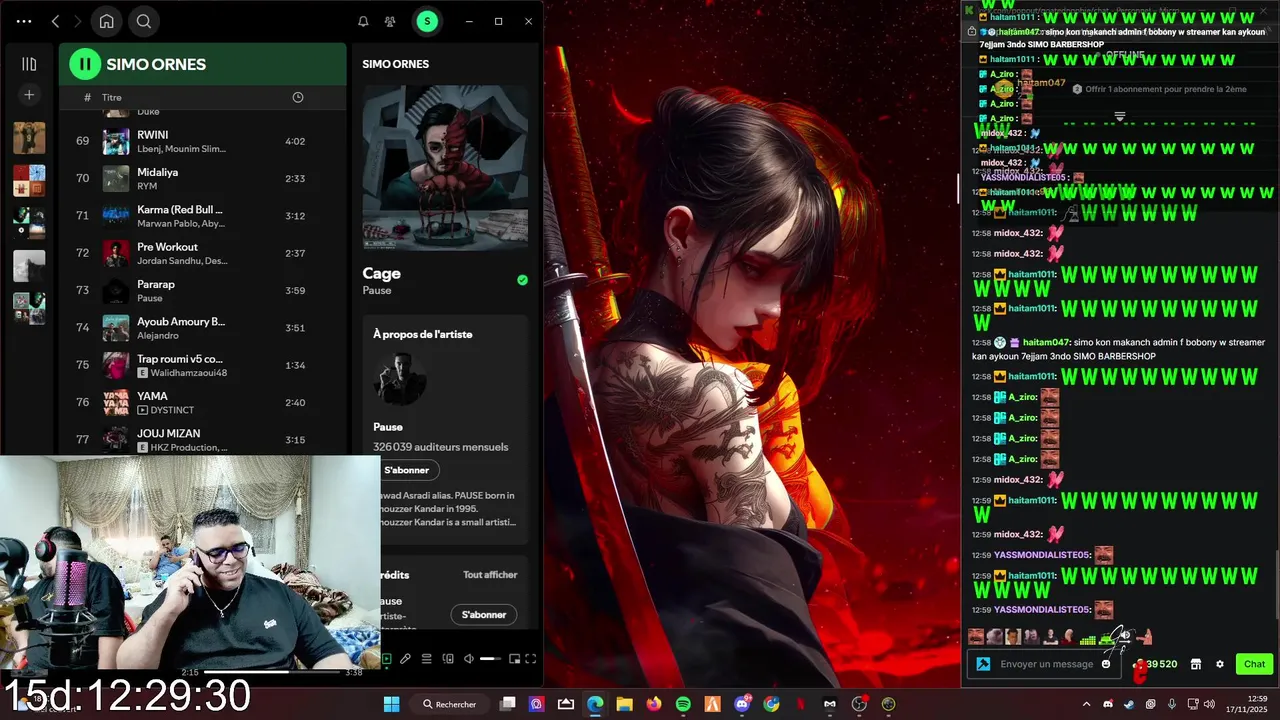Open Spotify Home

[x=107, y=21]
